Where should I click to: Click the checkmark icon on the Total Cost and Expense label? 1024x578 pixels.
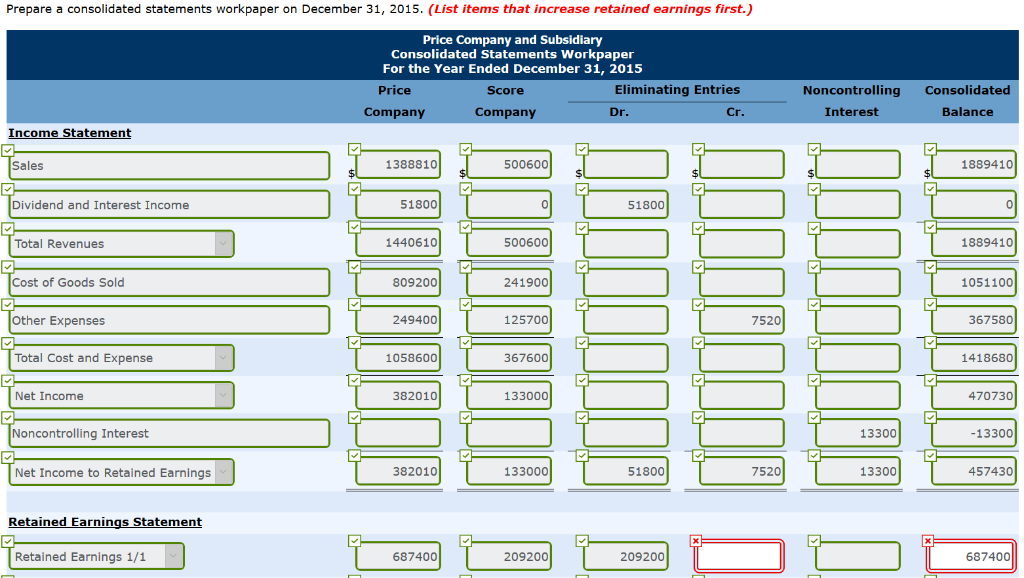click(9, 341)
